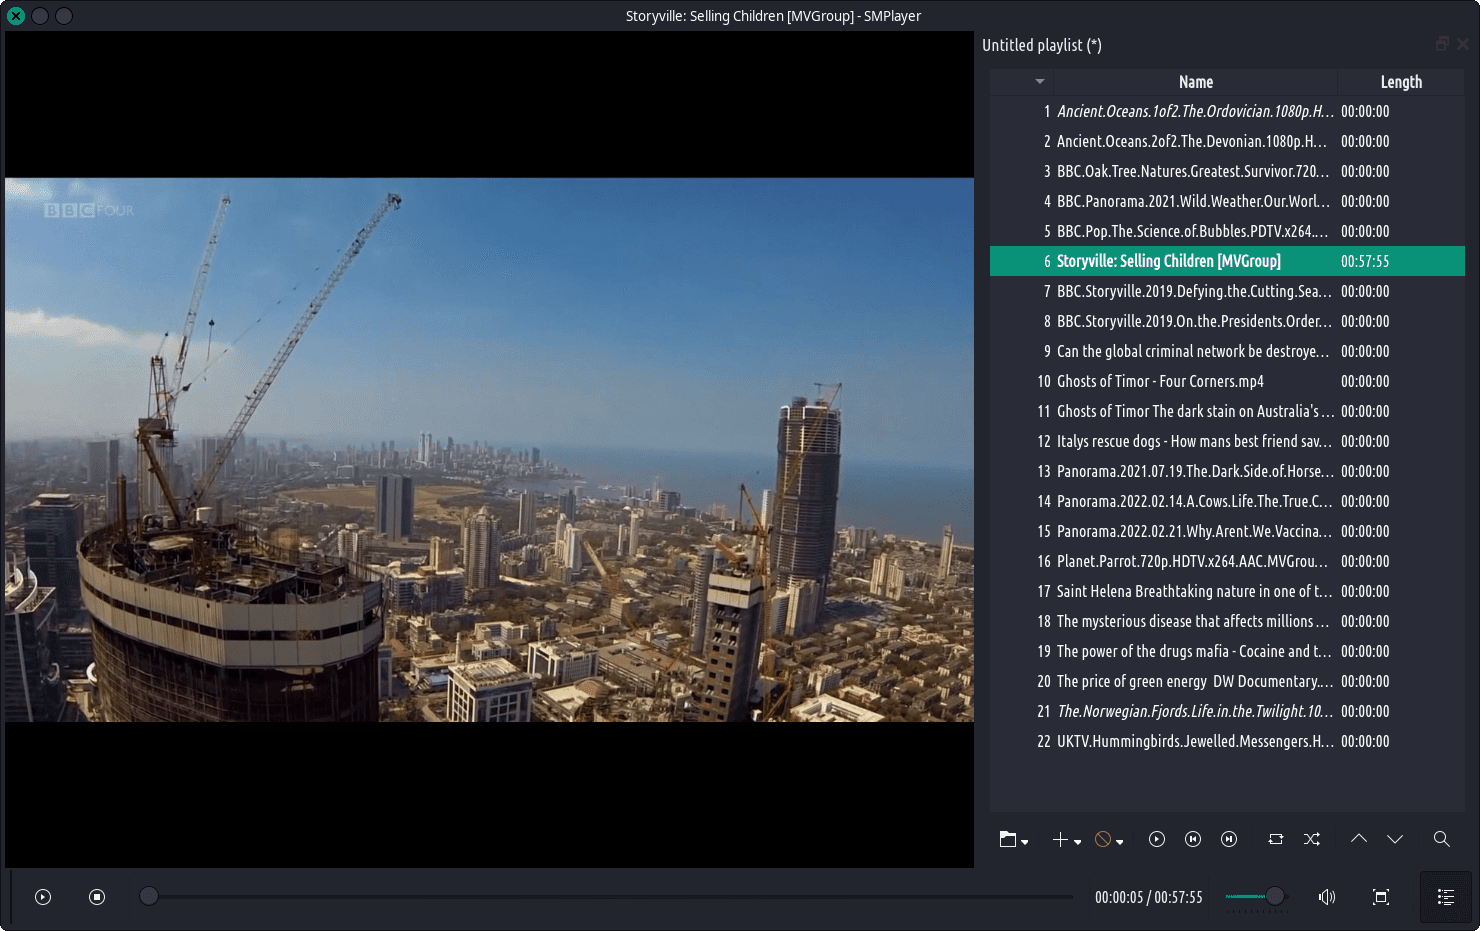Viewport: 1480px width, 931px height.
Task: Toggle playlist shuffle
Action: click(1312, 839)
